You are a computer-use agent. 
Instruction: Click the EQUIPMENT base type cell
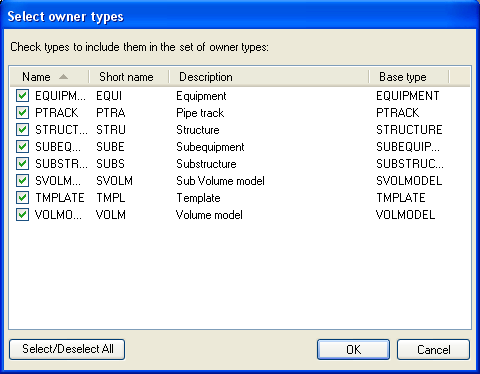tap(408, 96)
